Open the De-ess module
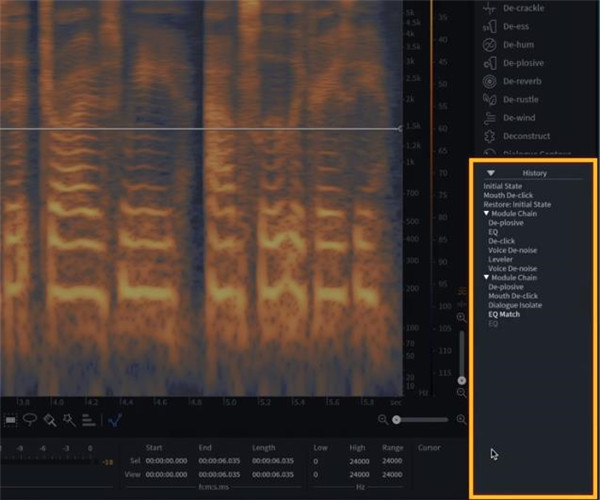600x500 pixels. point(516,27)
